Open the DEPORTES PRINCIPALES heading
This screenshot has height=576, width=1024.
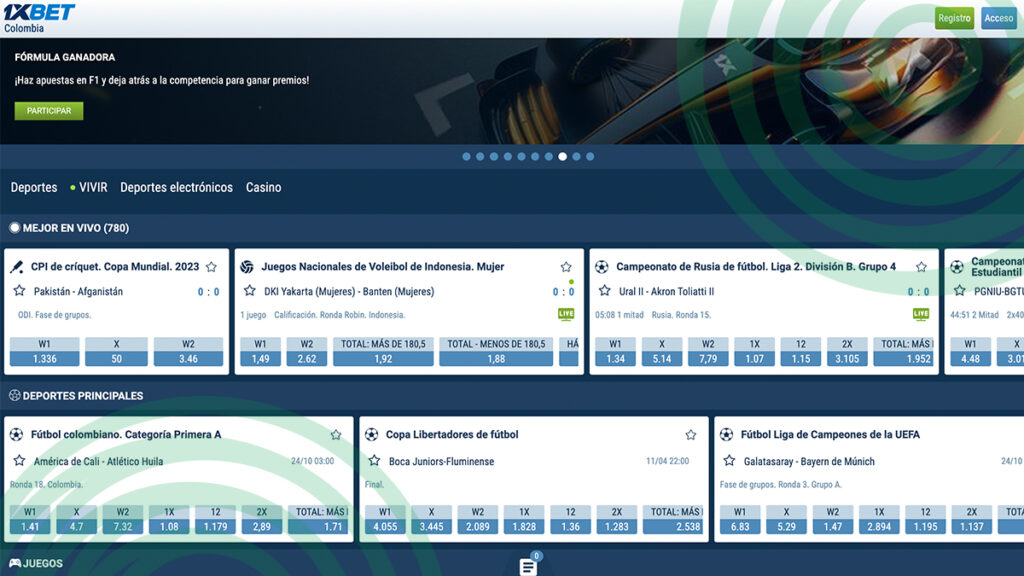(x=83, y=396)
